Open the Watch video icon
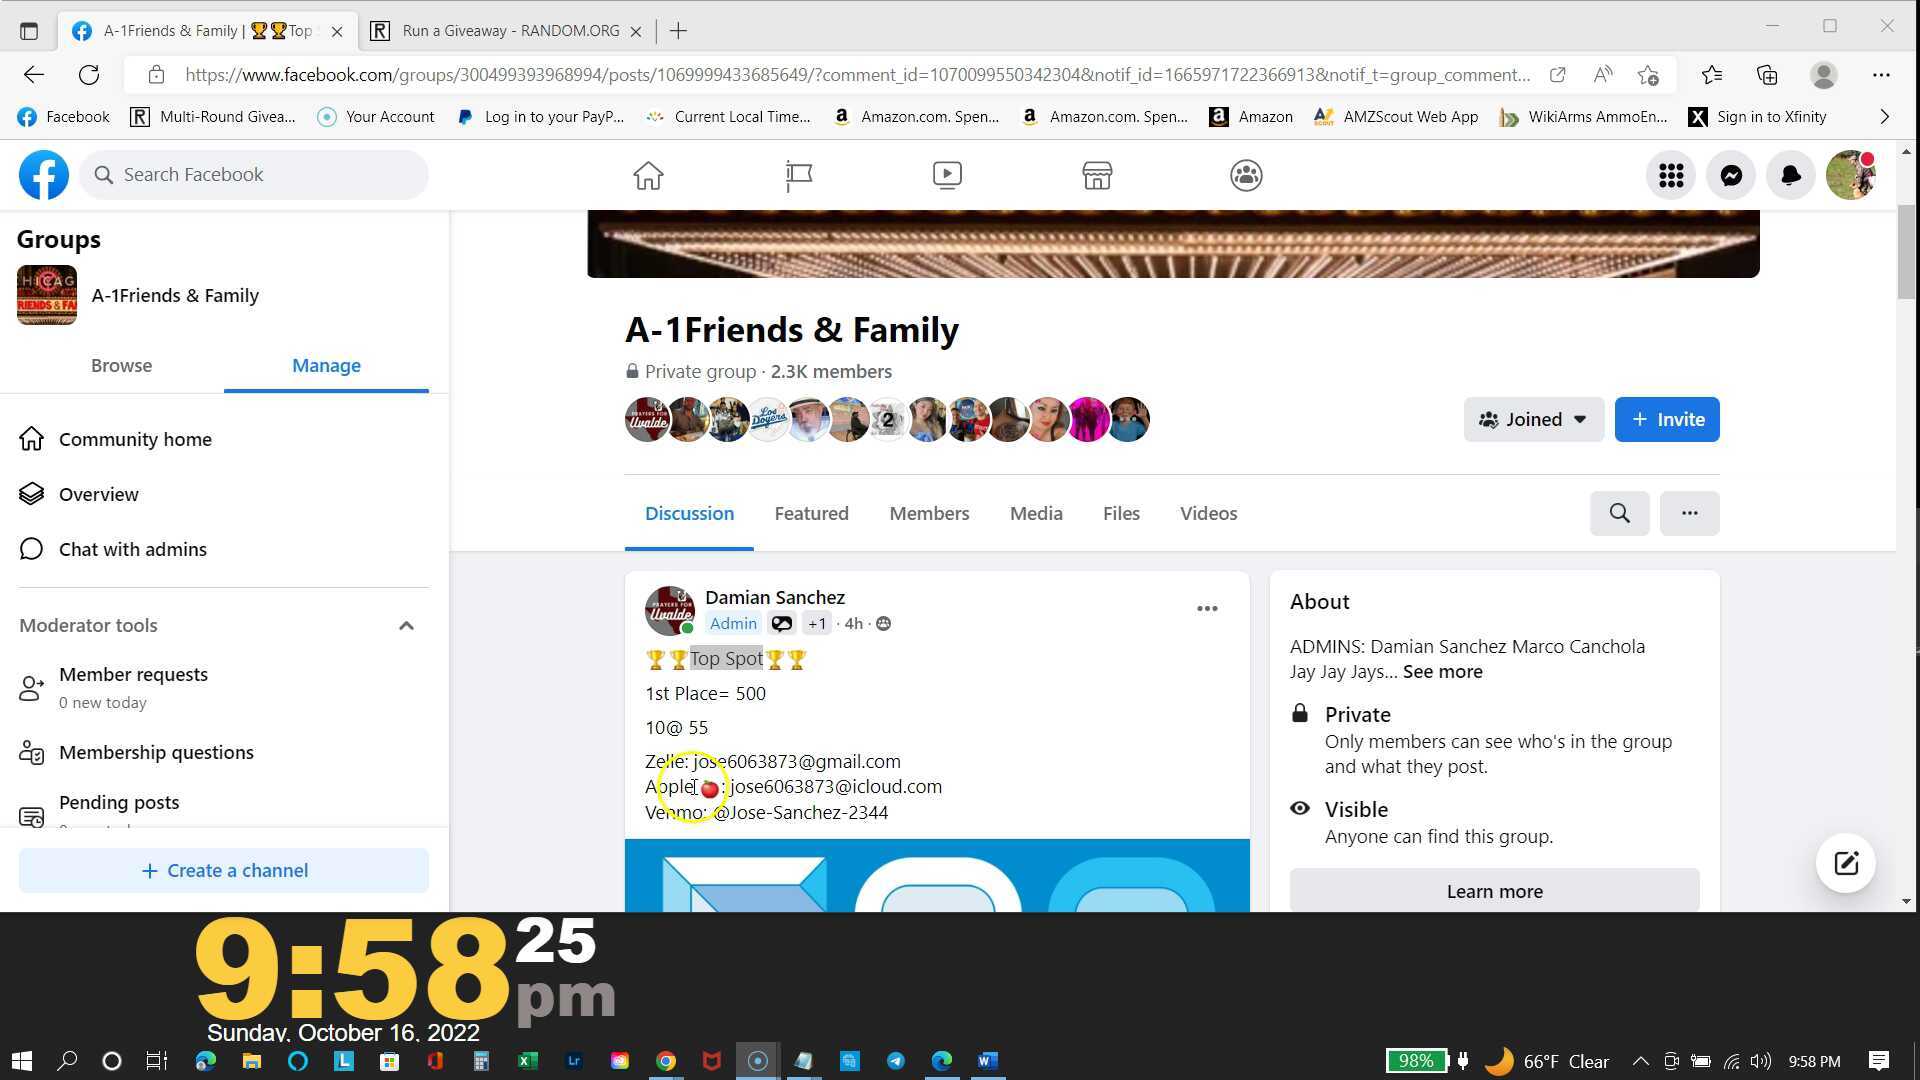 (x=947, y=175)
